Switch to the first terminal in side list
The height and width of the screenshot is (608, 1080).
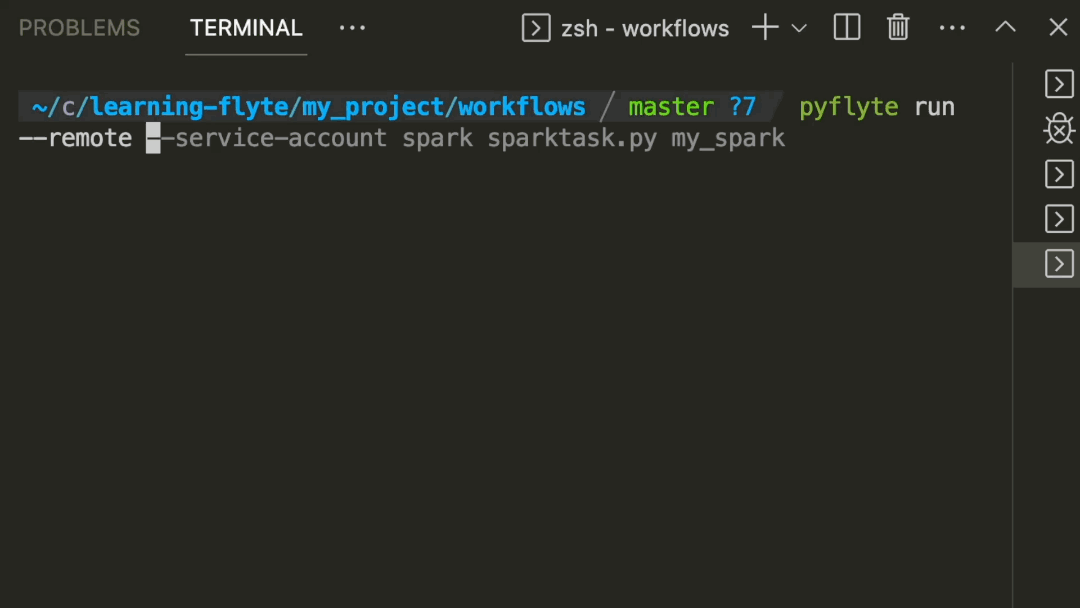click(x=1058, y=84)
